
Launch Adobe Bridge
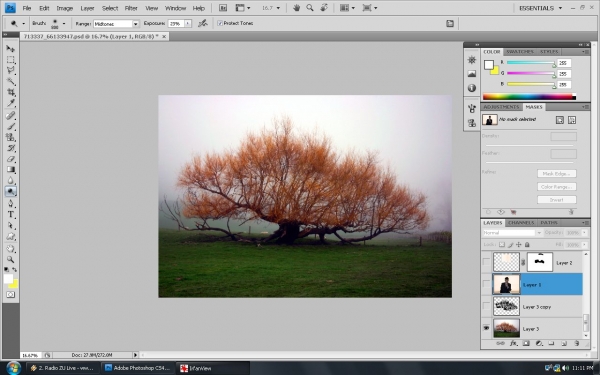(223, 8)
